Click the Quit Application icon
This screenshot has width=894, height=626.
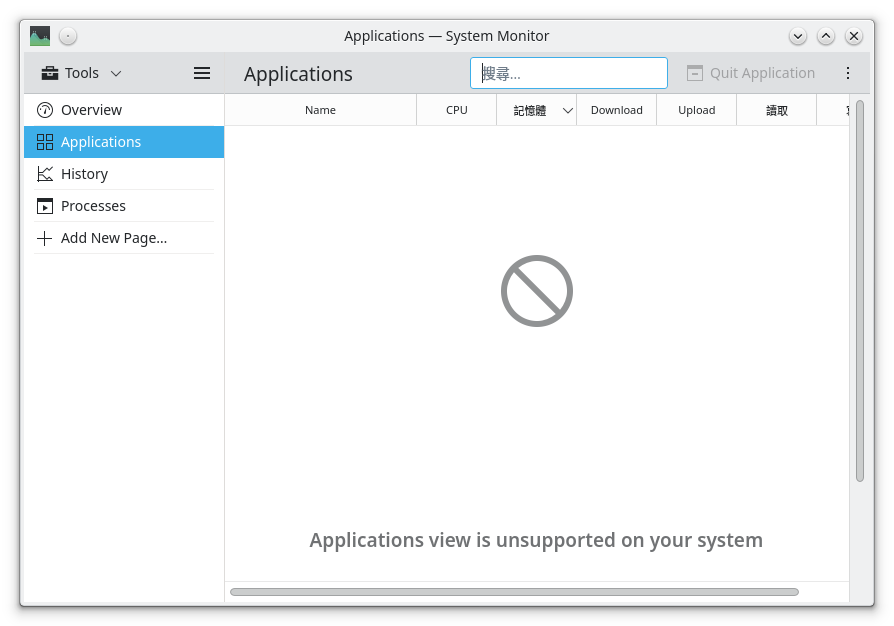[694, 72]
